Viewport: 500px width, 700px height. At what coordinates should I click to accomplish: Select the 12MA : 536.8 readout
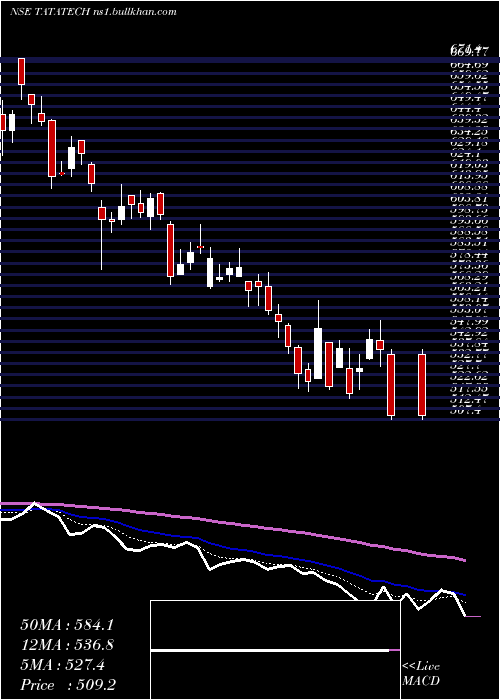[67, 645]
